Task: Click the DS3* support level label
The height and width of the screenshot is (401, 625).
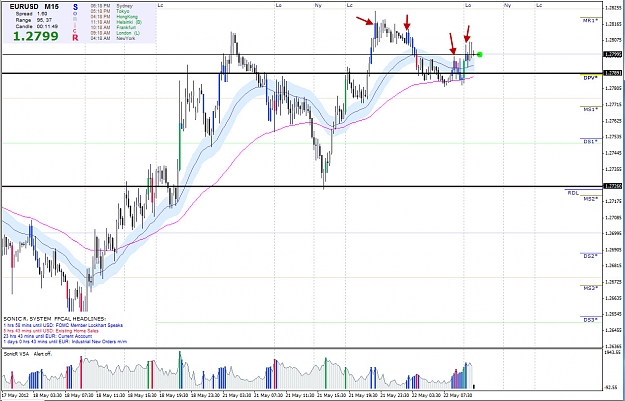Action: point(590,320)
